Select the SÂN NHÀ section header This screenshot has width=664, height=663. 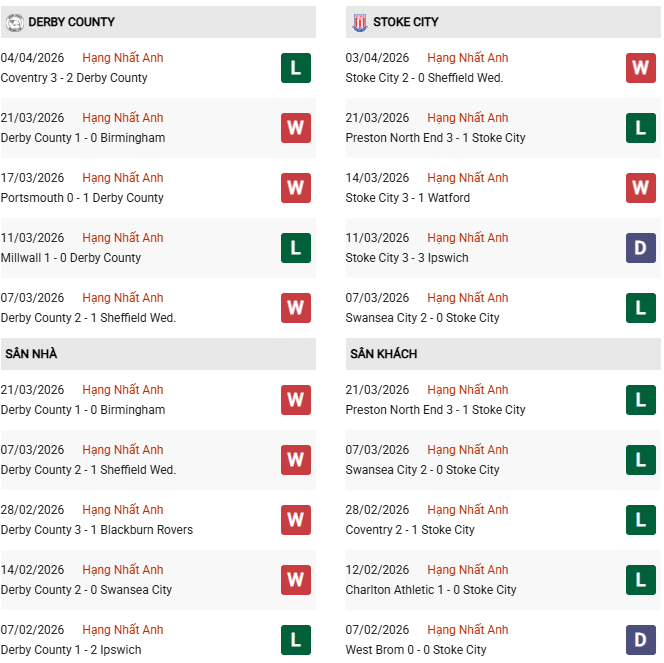[x=31, y=354]
